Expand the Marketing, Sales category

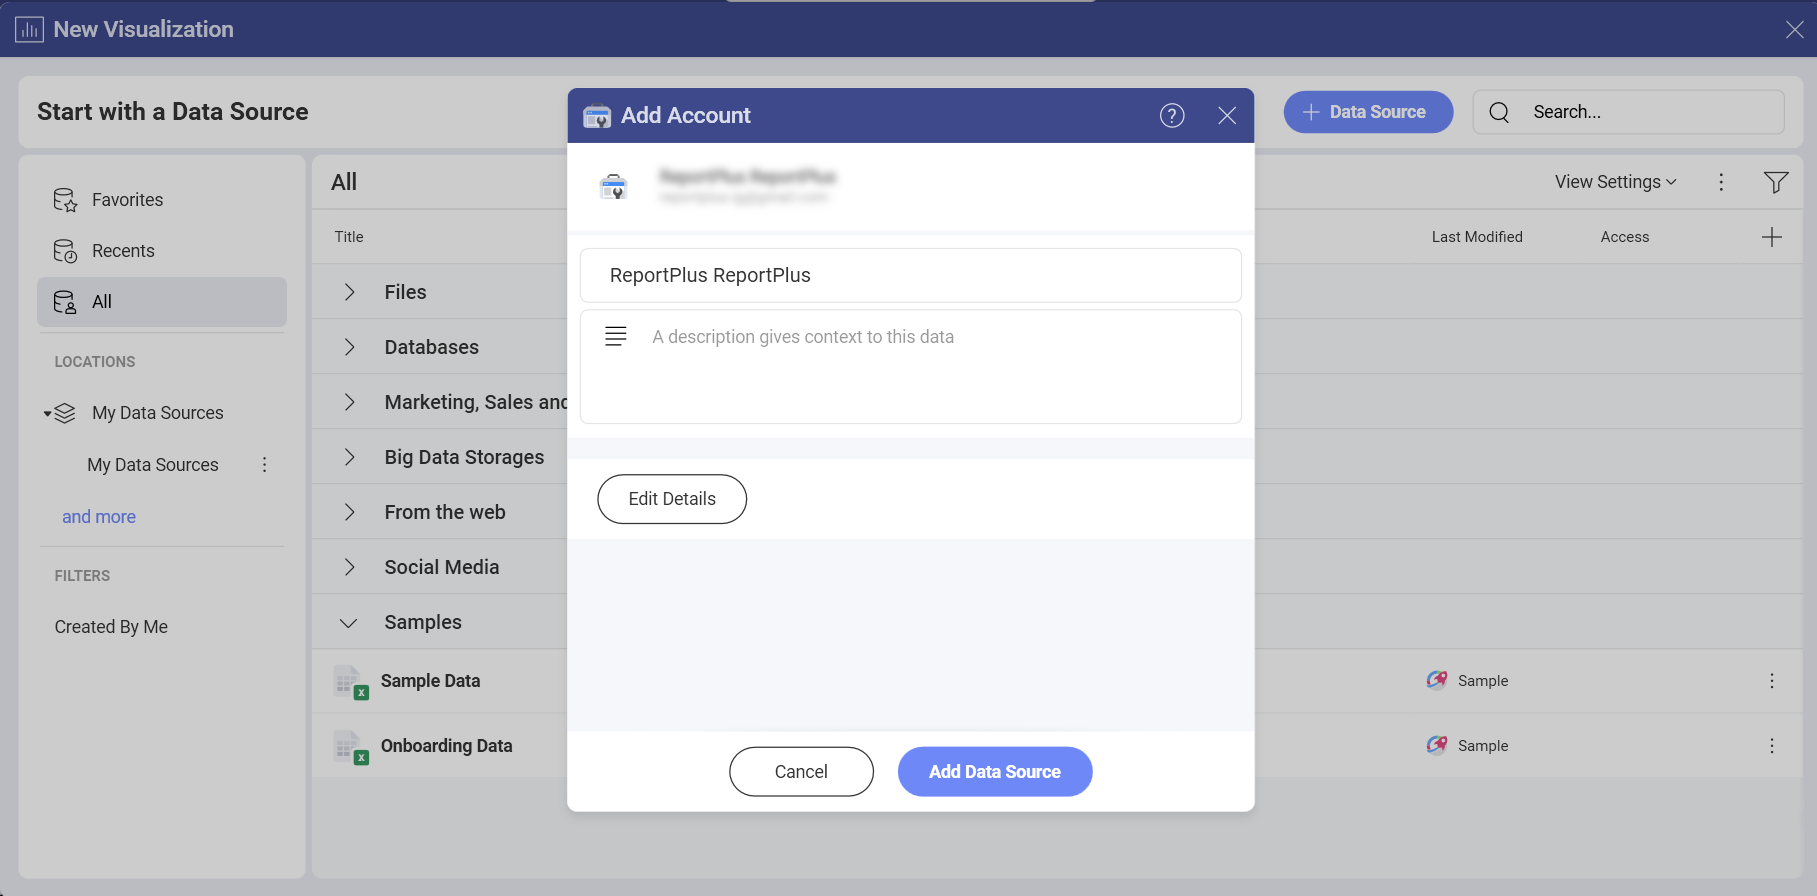[x=349, y=402]
